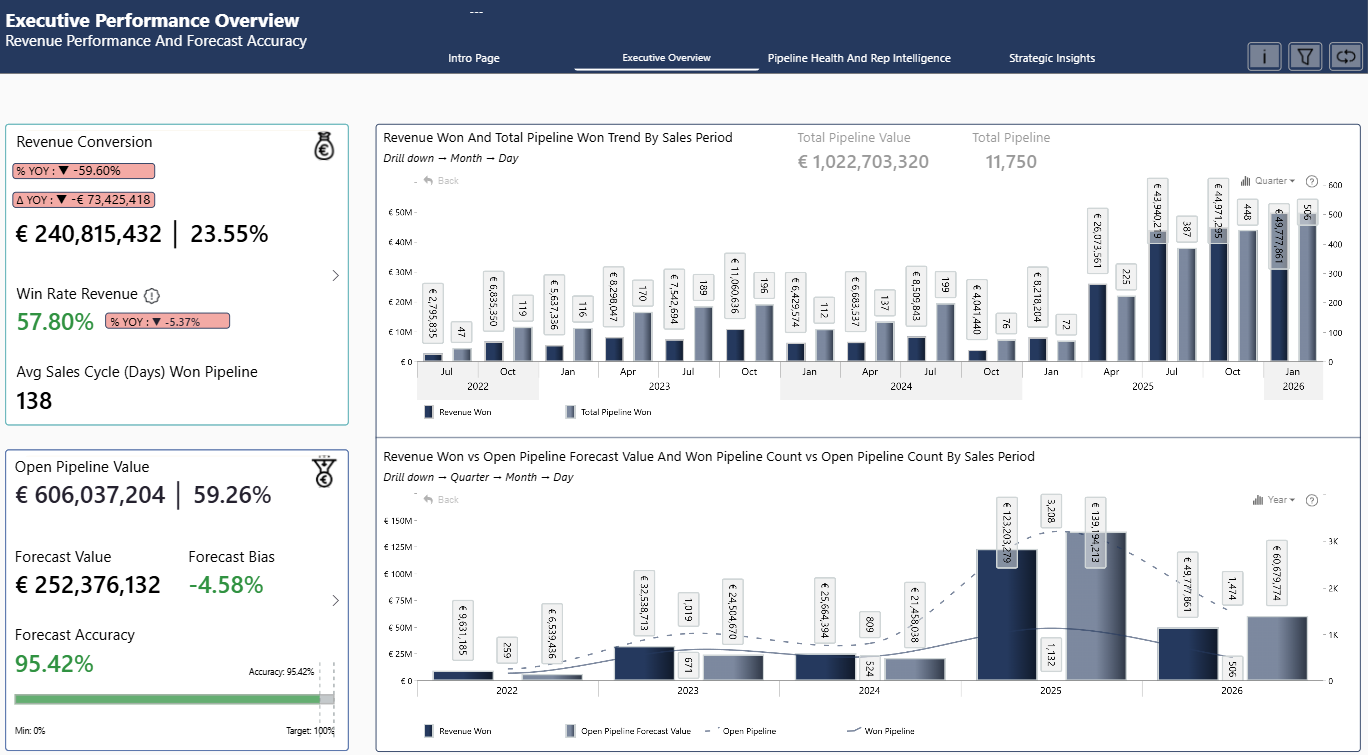The width and height of the screenshot is (1368, 755).
Task: Click the euro money bag icon
Action: pyautogui.click(x=324, y=147)
